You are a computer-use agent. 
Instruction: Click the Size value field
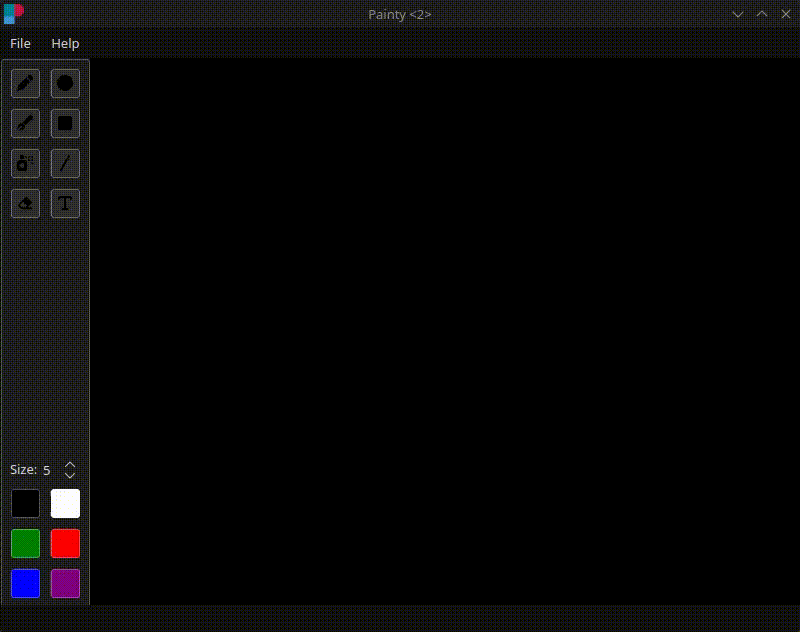[x=46, y=469]
